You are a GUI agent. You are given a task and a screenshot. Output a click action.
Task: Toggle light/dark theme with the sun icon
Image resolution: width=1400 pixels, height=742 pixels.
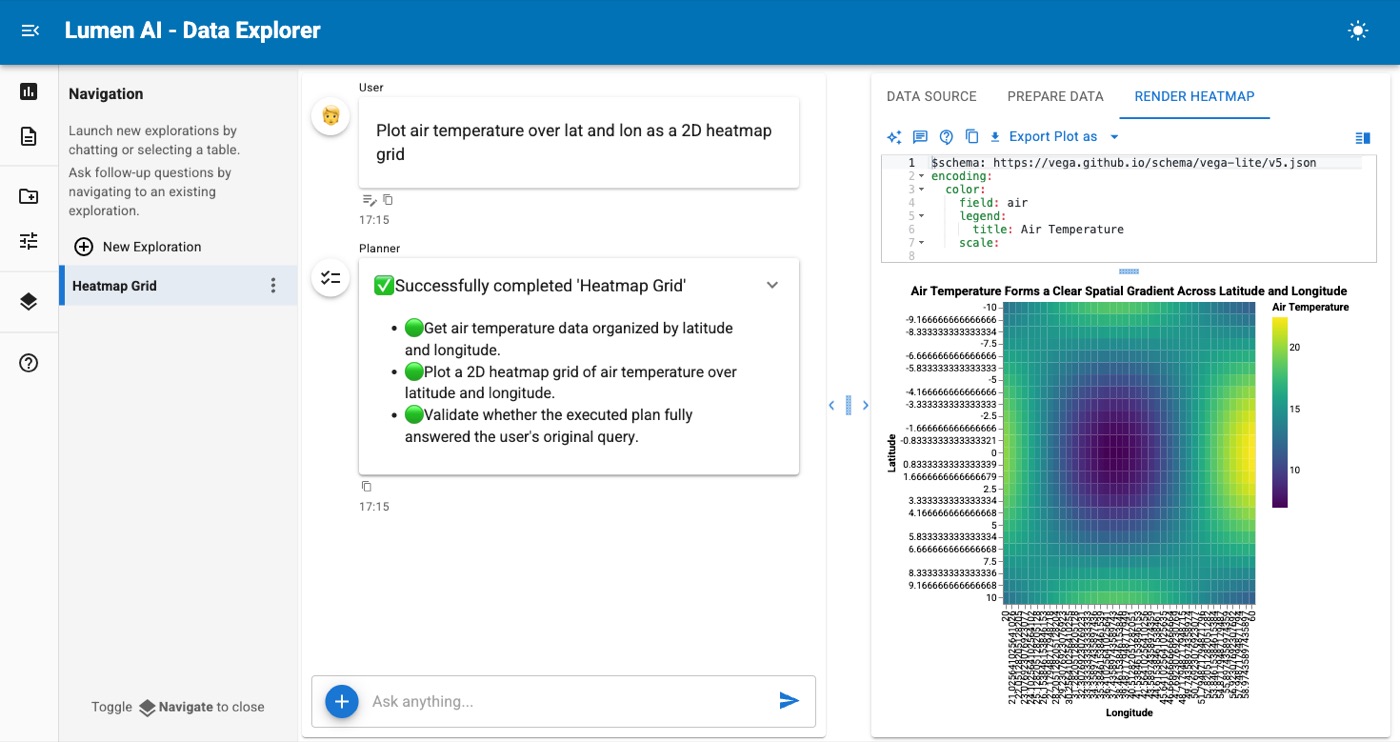coord(1357,31)
